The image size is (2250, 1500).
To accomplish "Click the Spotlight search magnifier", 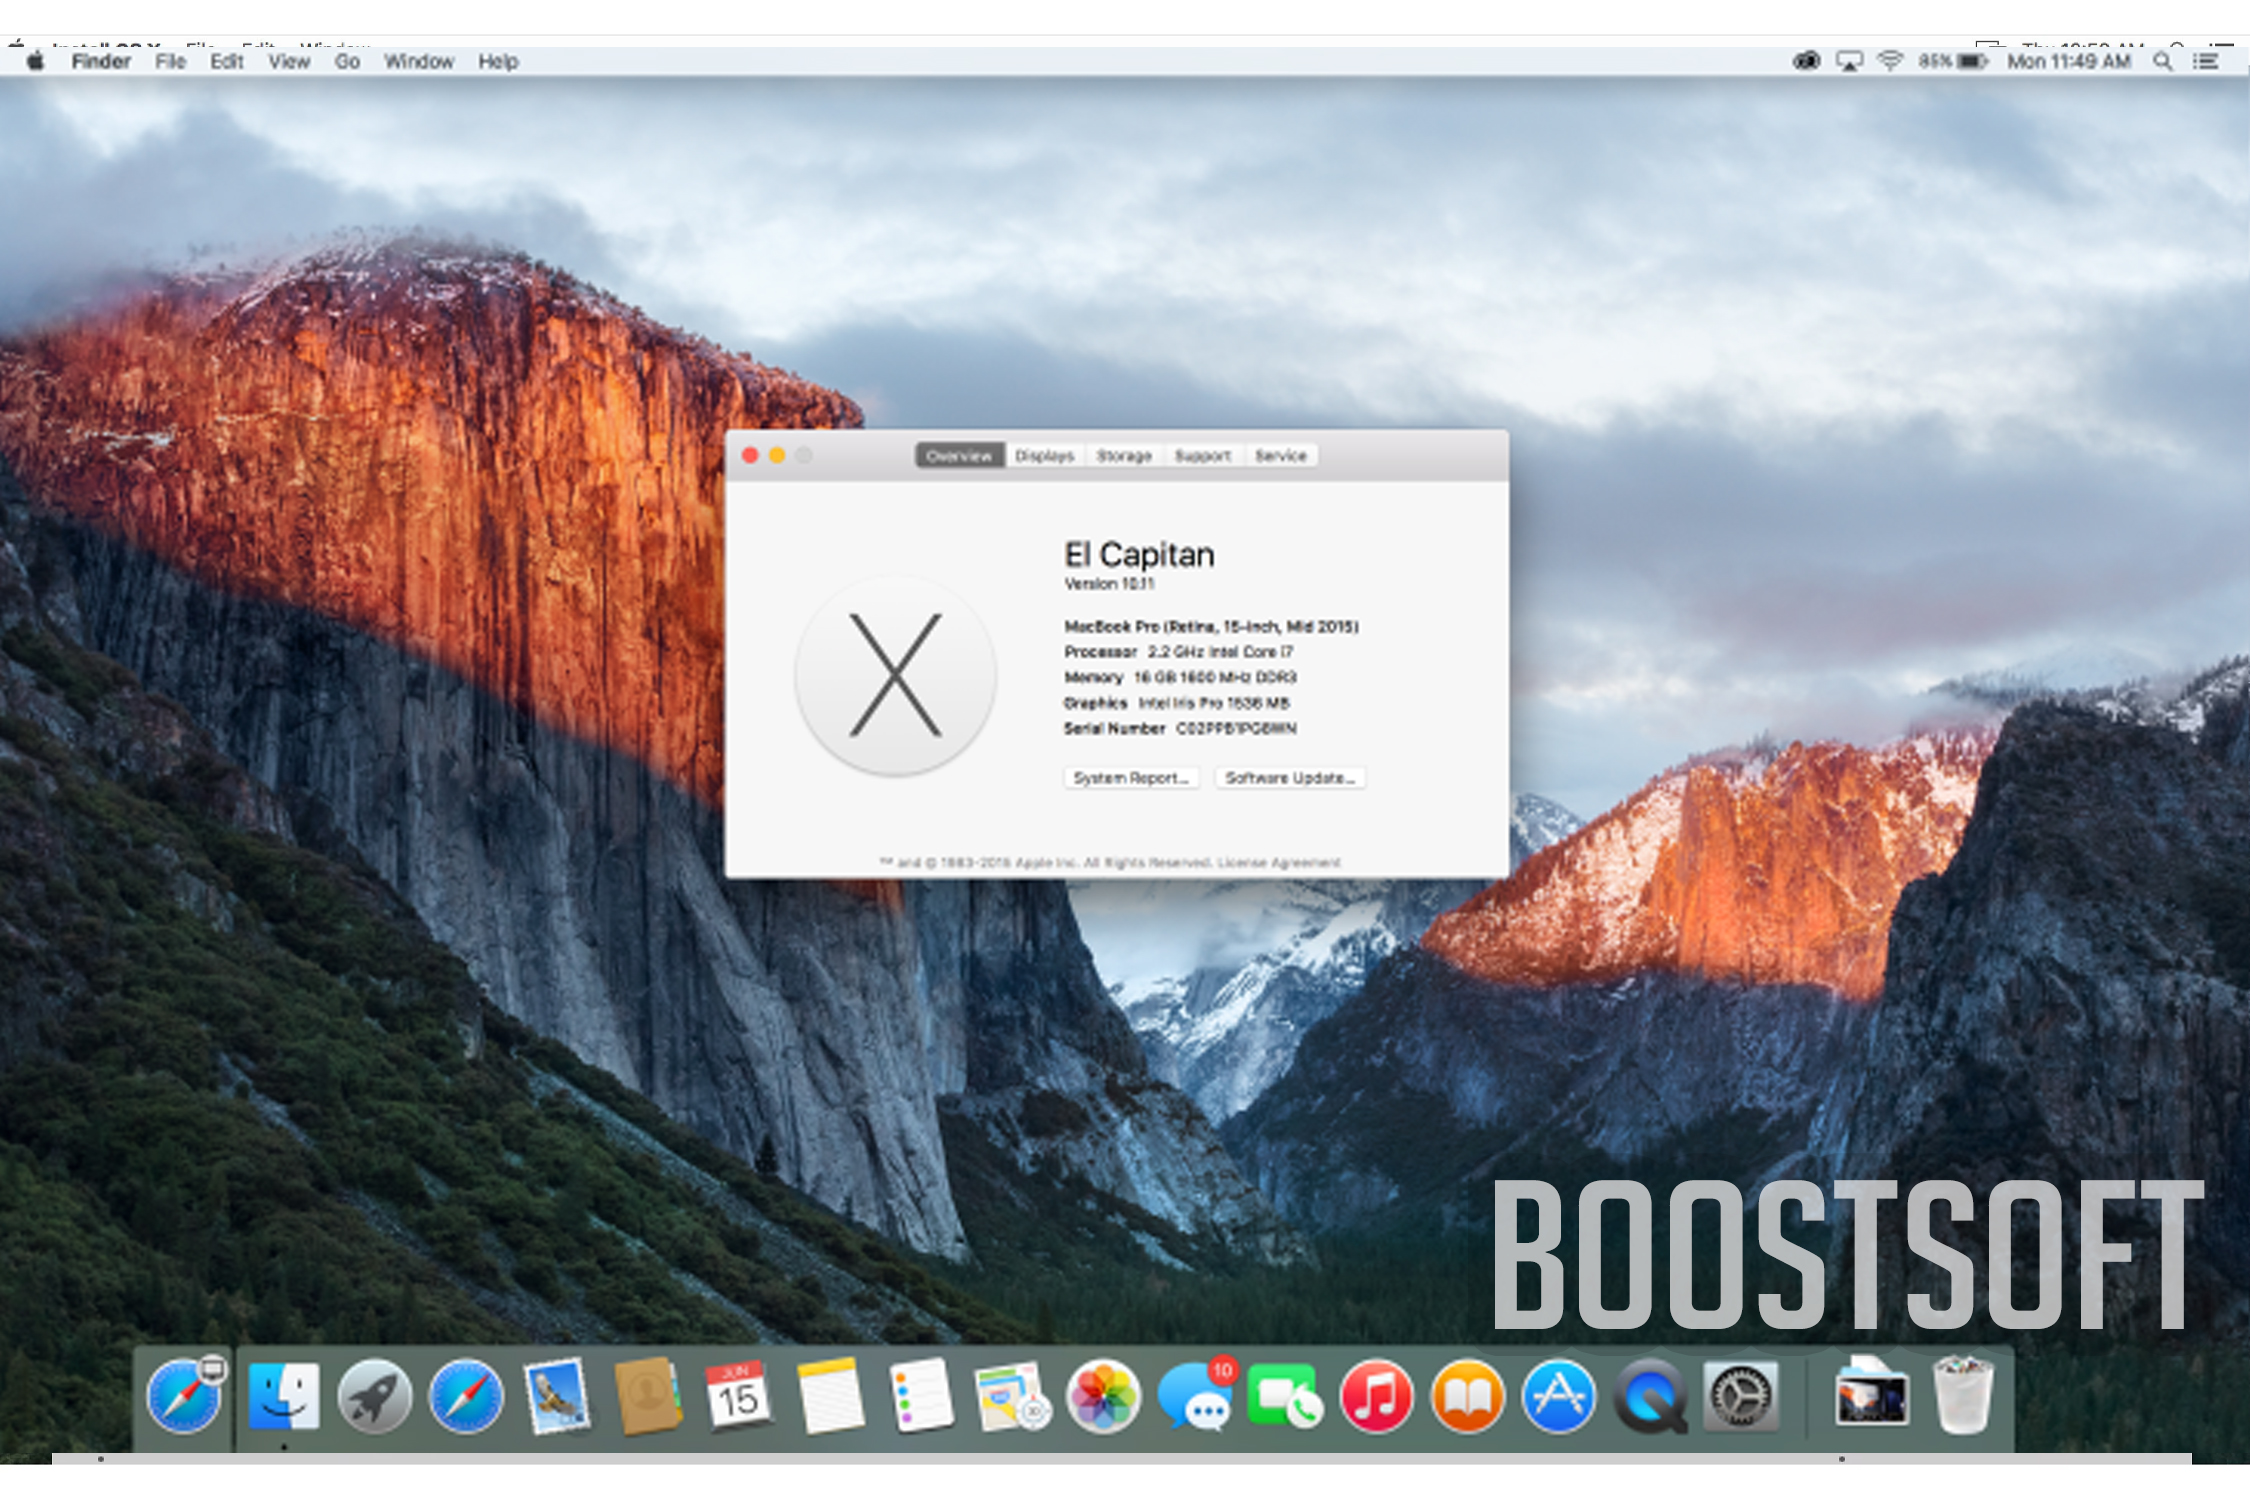I will click(x=2162, y=61).
